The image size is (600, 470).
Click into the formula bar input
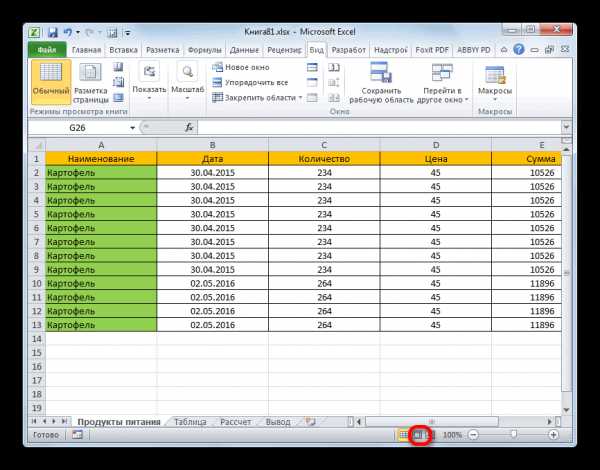(x=379, y=128)
